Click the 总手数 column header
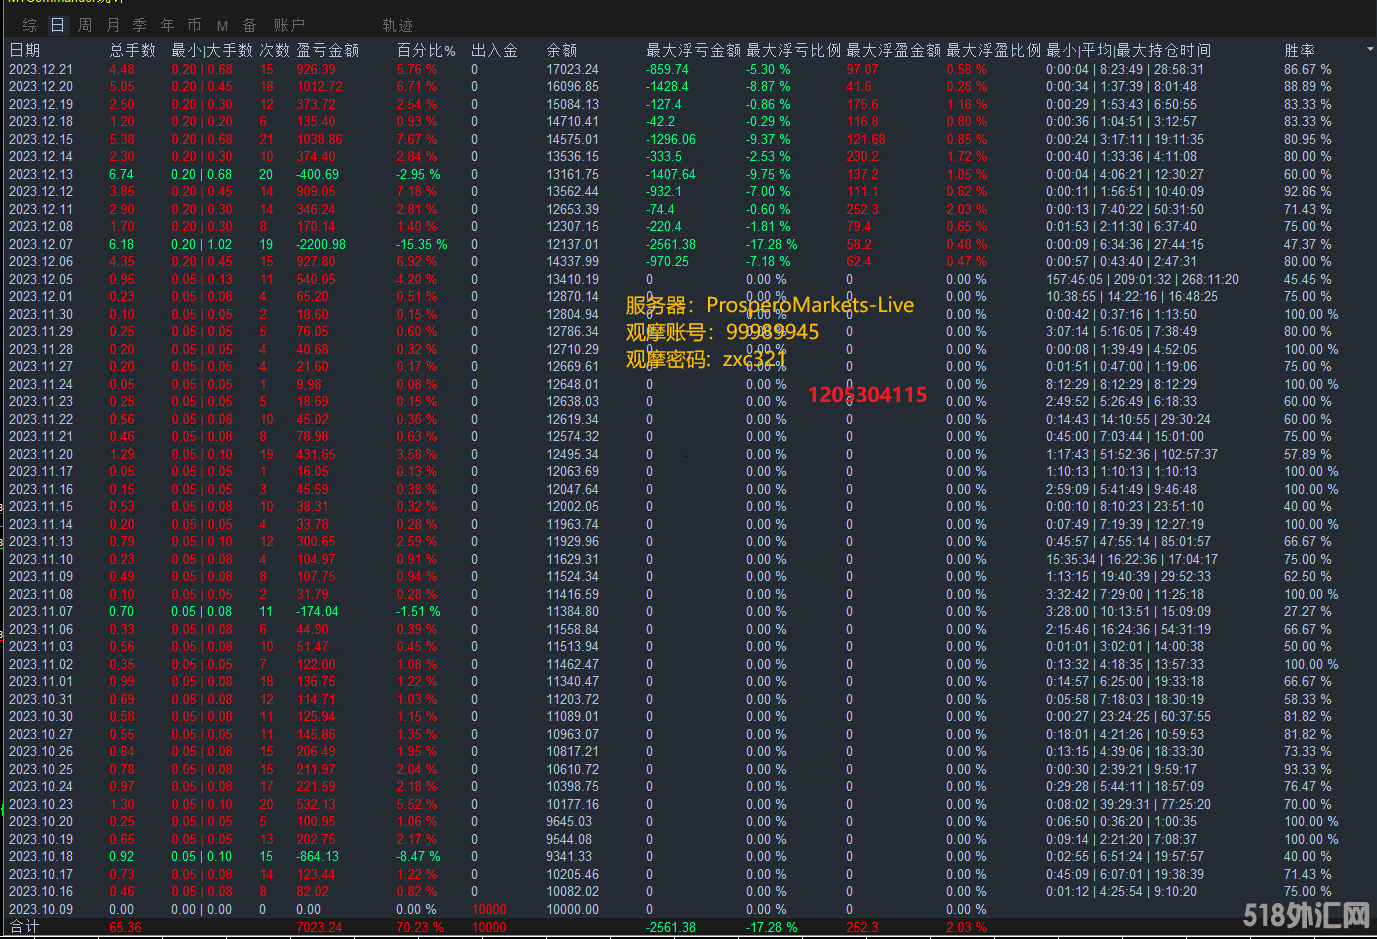Image resolution: width=1377 pixels, height=939 pixels. (133, 50)
